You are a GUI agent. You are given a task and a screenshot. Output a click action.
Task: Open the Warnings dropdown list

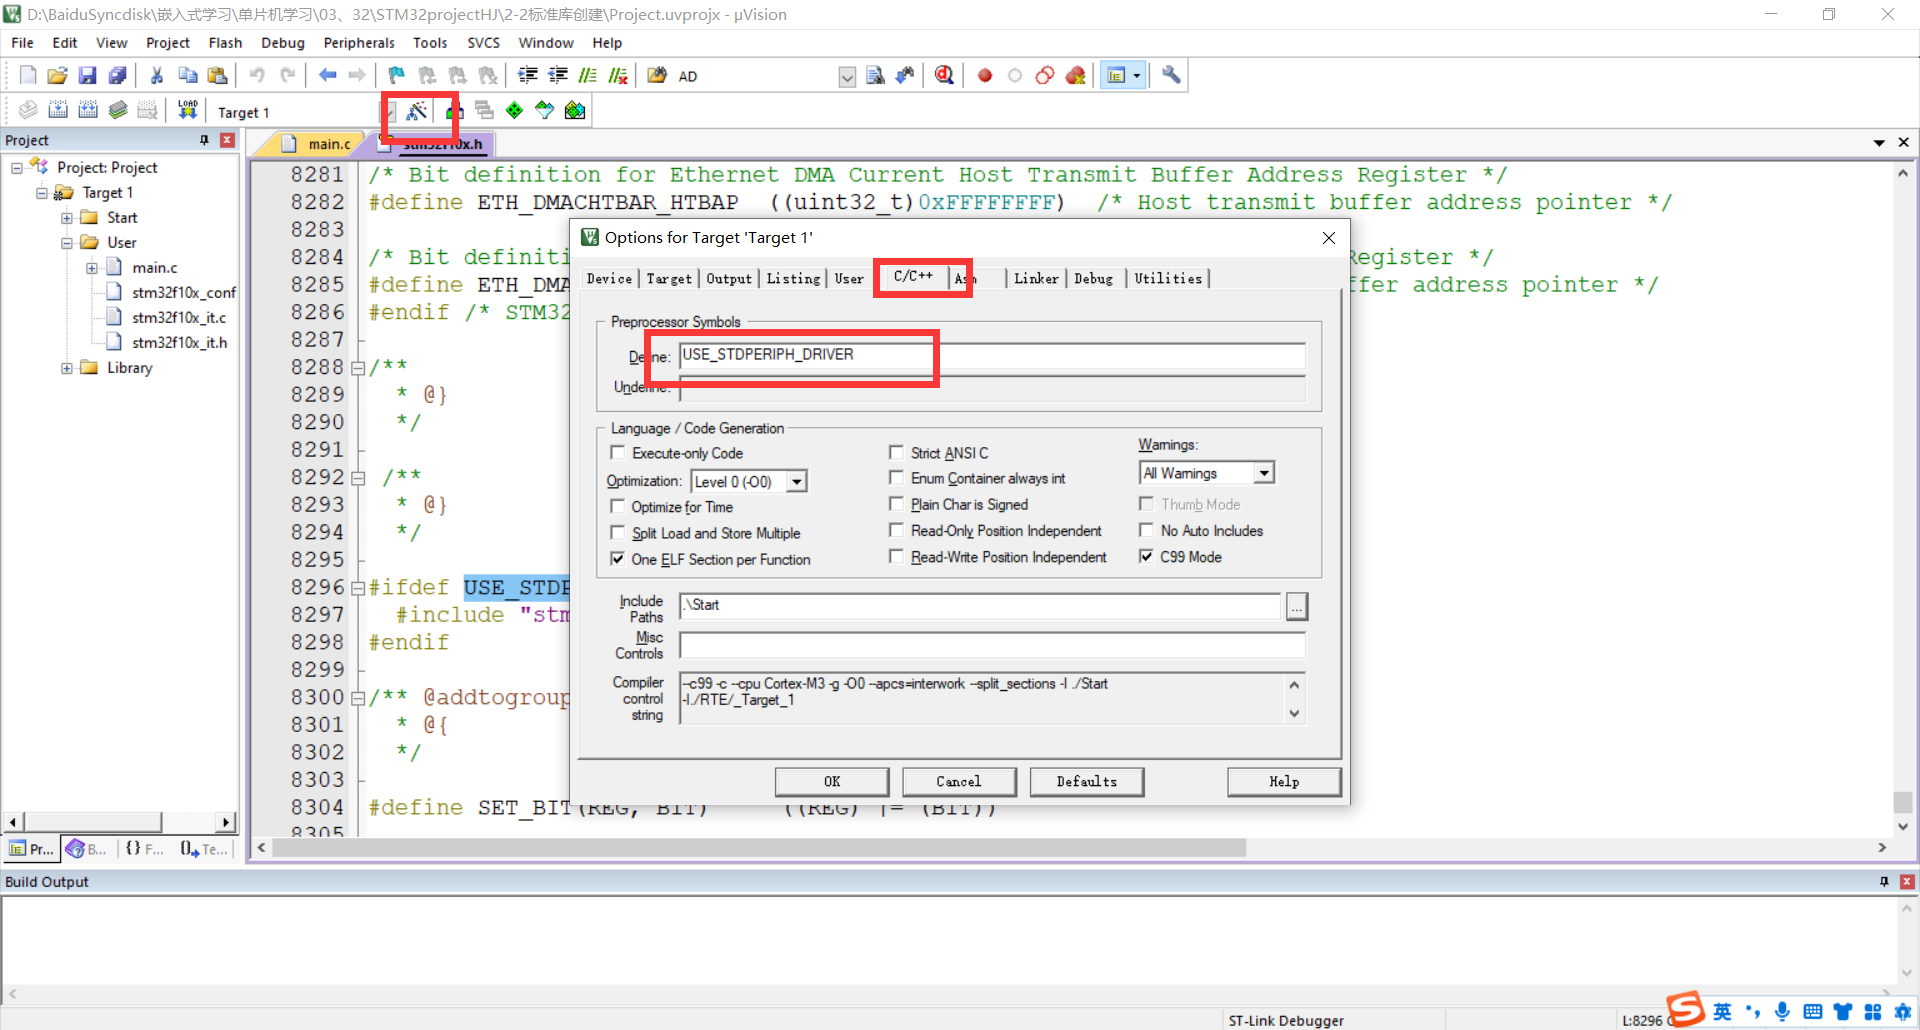(x=1264, y=473)
